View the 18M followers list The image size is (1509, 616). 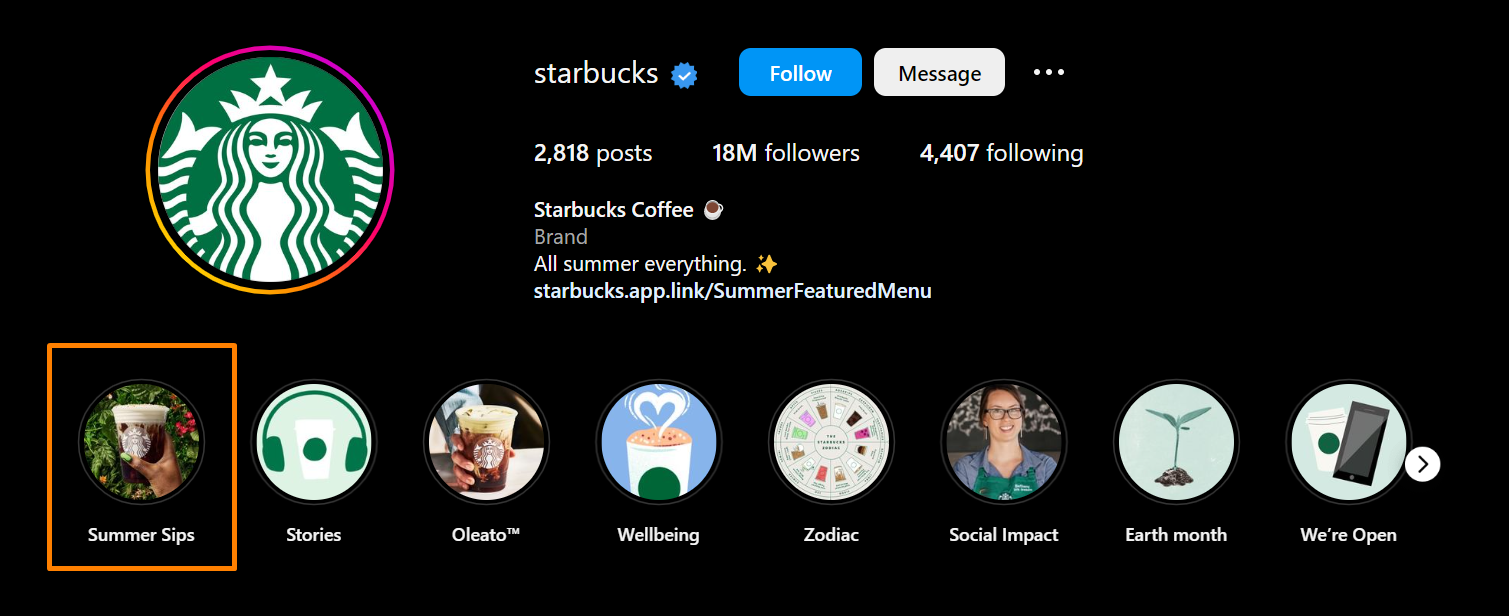786,152
